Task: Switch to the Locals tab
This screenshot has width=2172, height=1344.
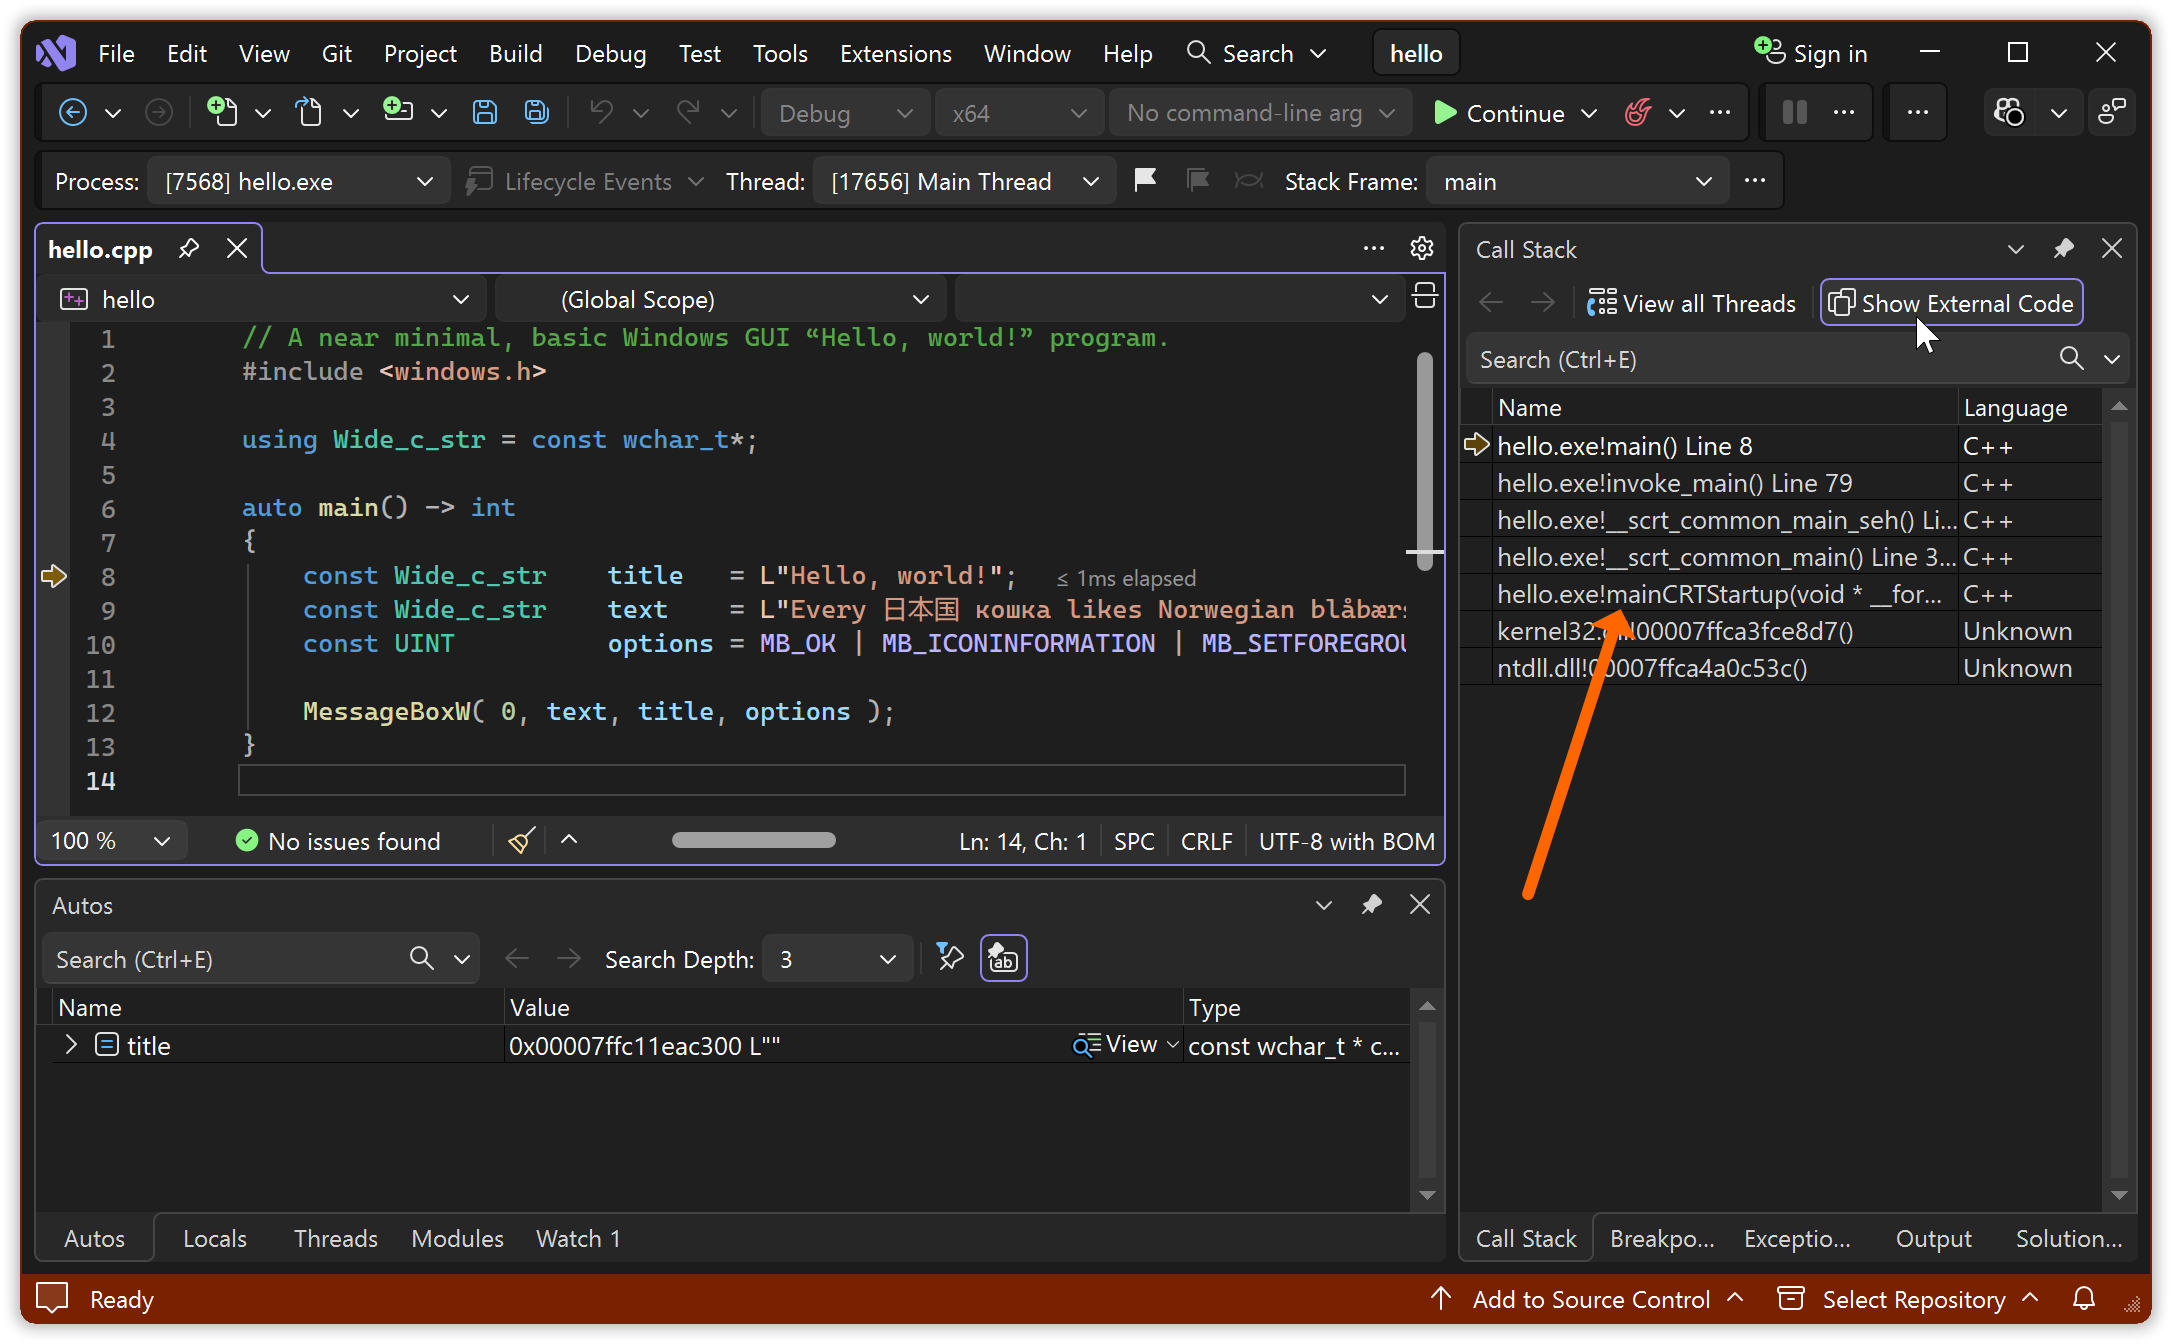Action: coord(214,1239)
